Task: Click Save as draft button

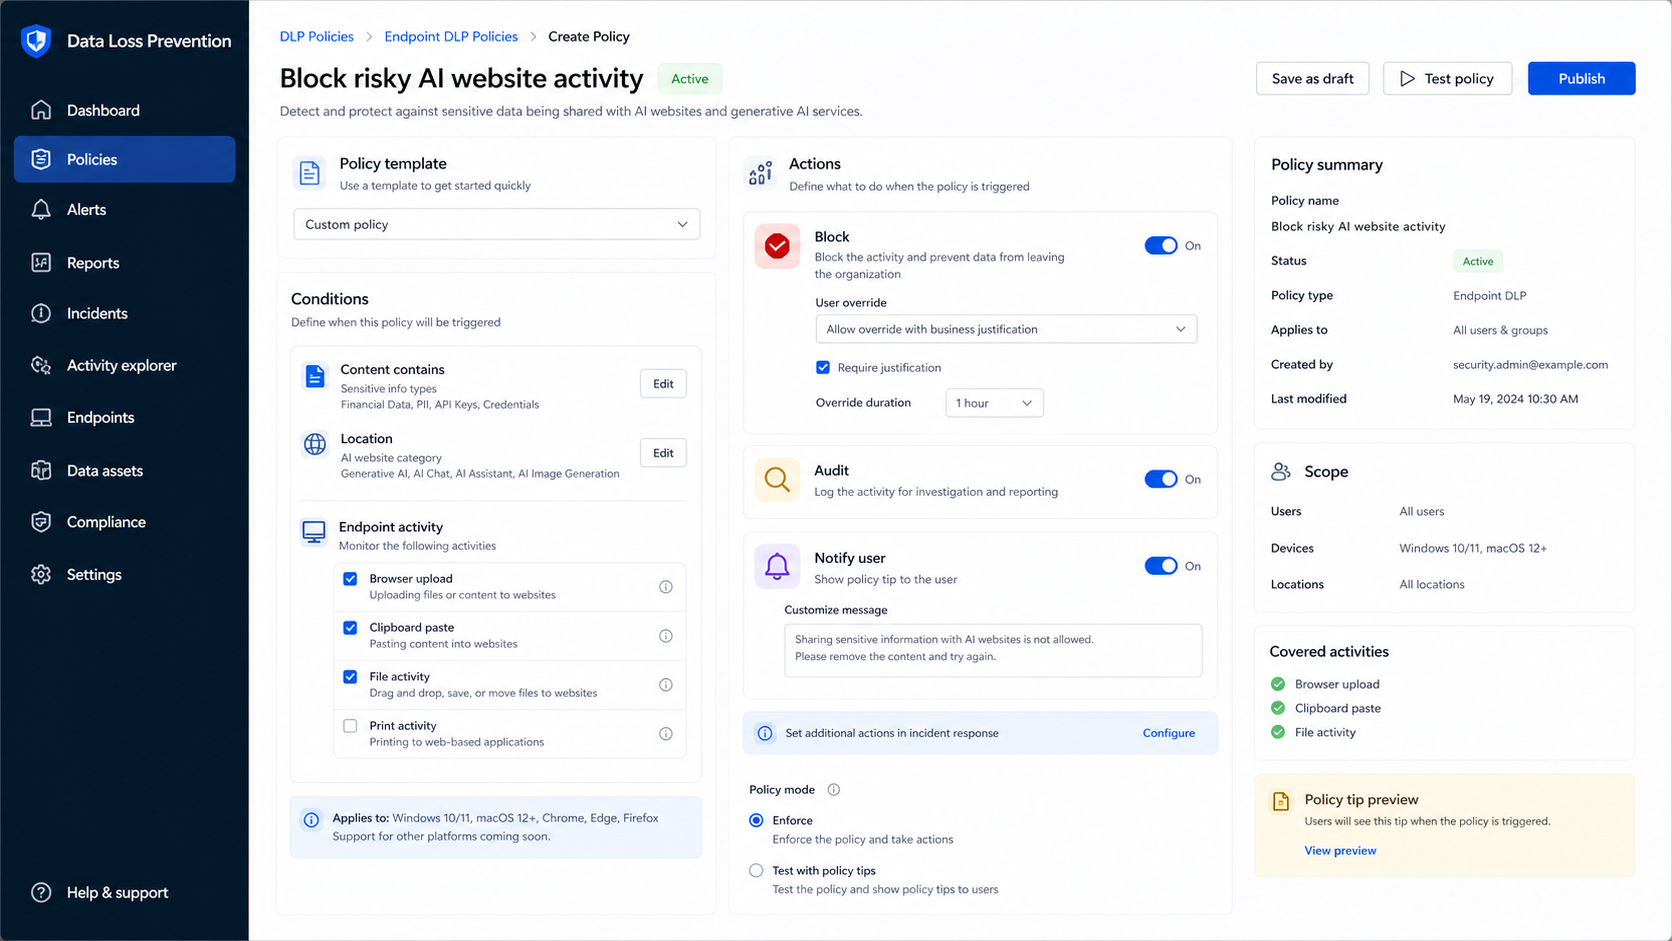Action: coord(1312,78)
